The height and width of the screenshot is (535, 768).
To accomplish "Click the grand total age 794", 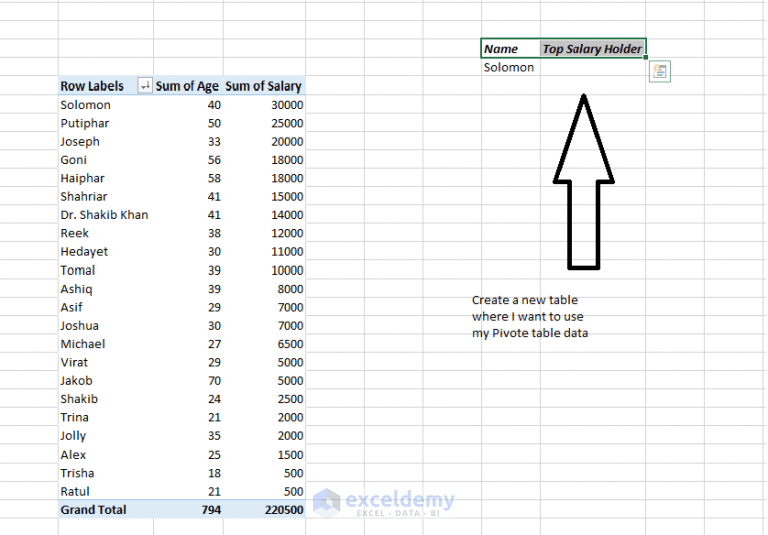I will click(211, 510).
